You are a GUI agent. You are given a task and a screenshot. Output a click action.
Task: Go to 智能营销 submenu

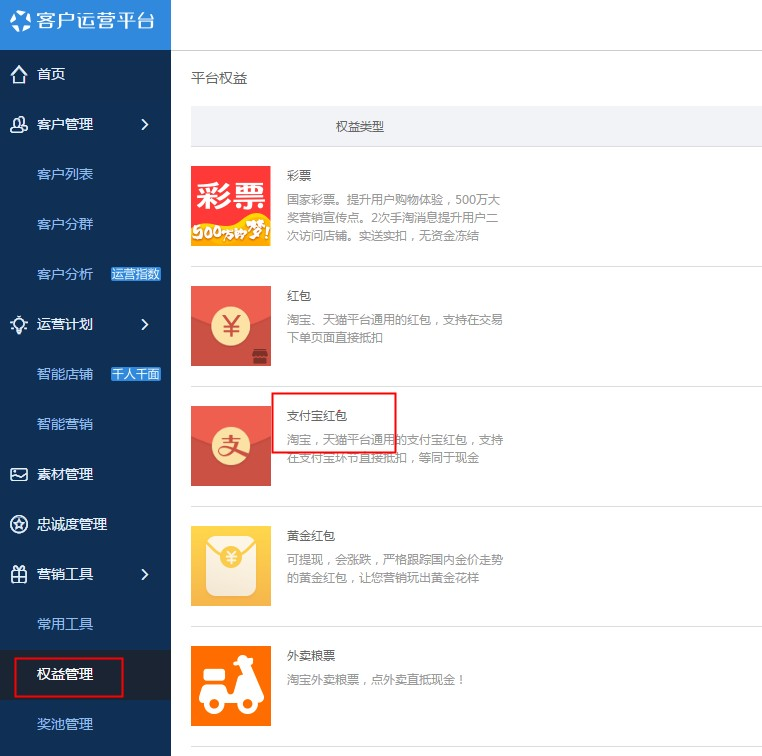[x=65, y=425]
